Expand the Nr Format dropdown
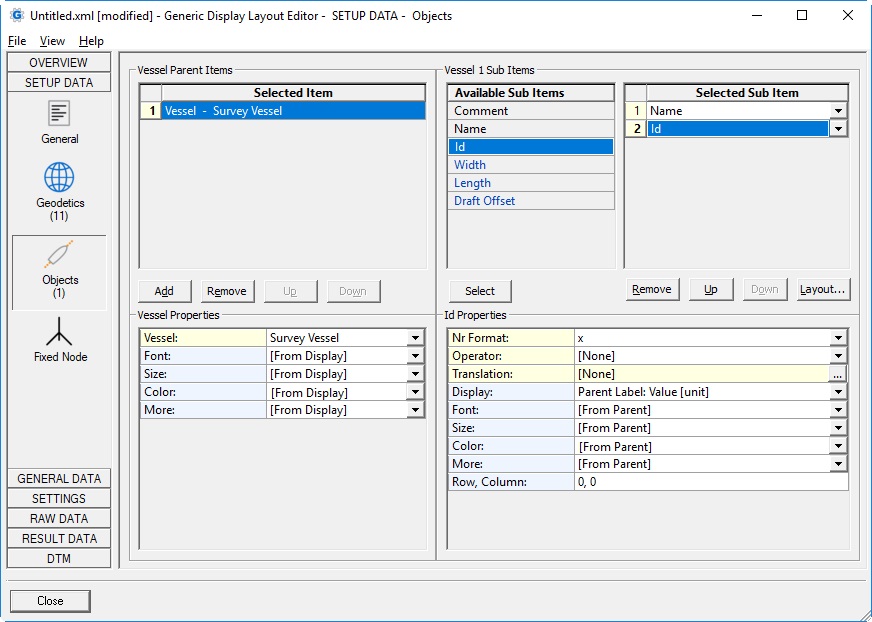The height and width of the screenshot is (622, 872). [x=838, y=338]
